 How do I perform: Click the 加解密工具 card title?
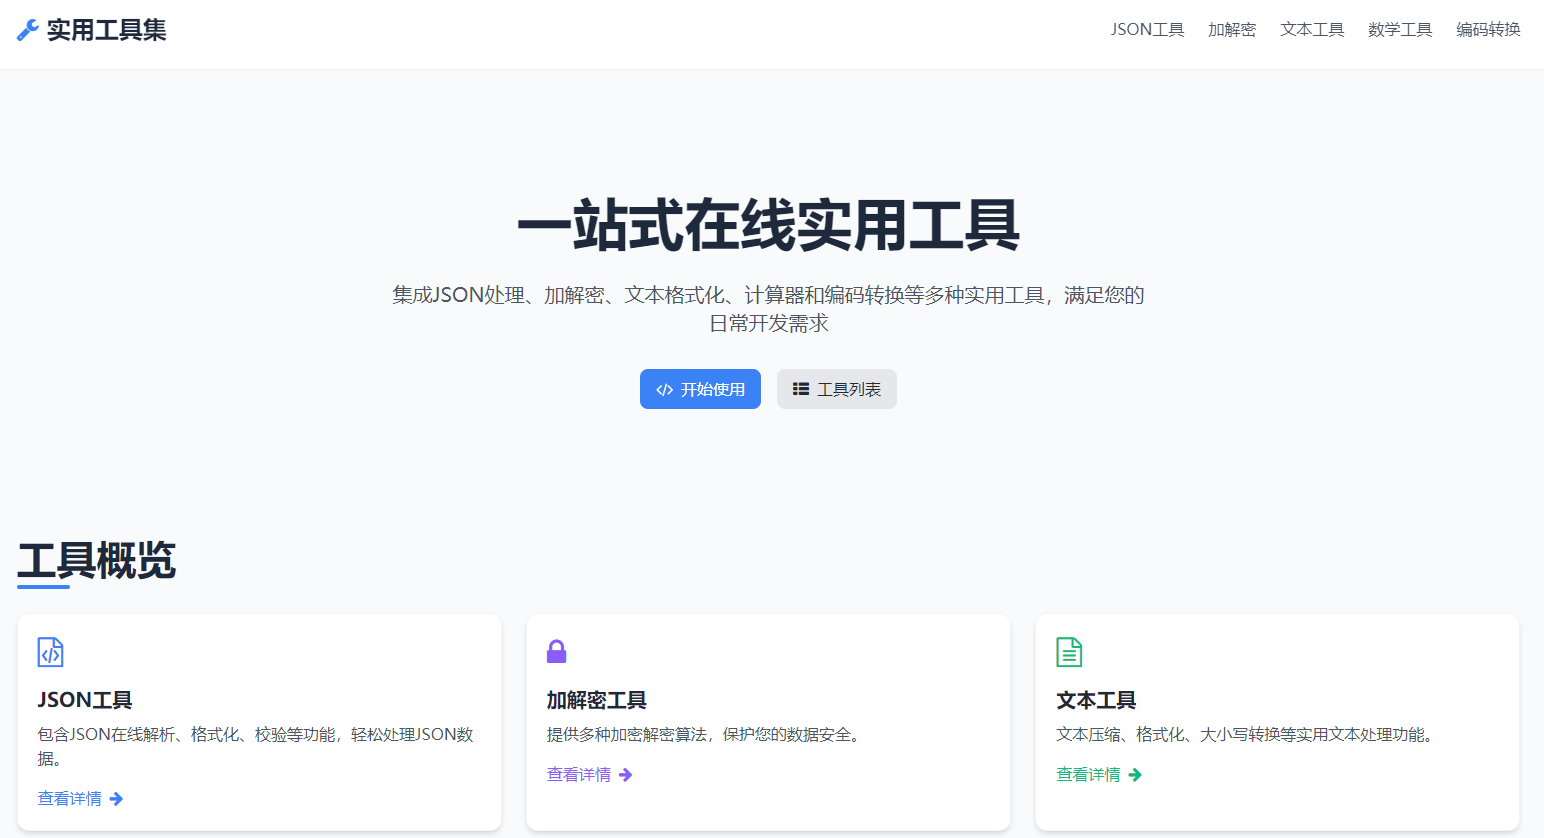pos(597,700)
